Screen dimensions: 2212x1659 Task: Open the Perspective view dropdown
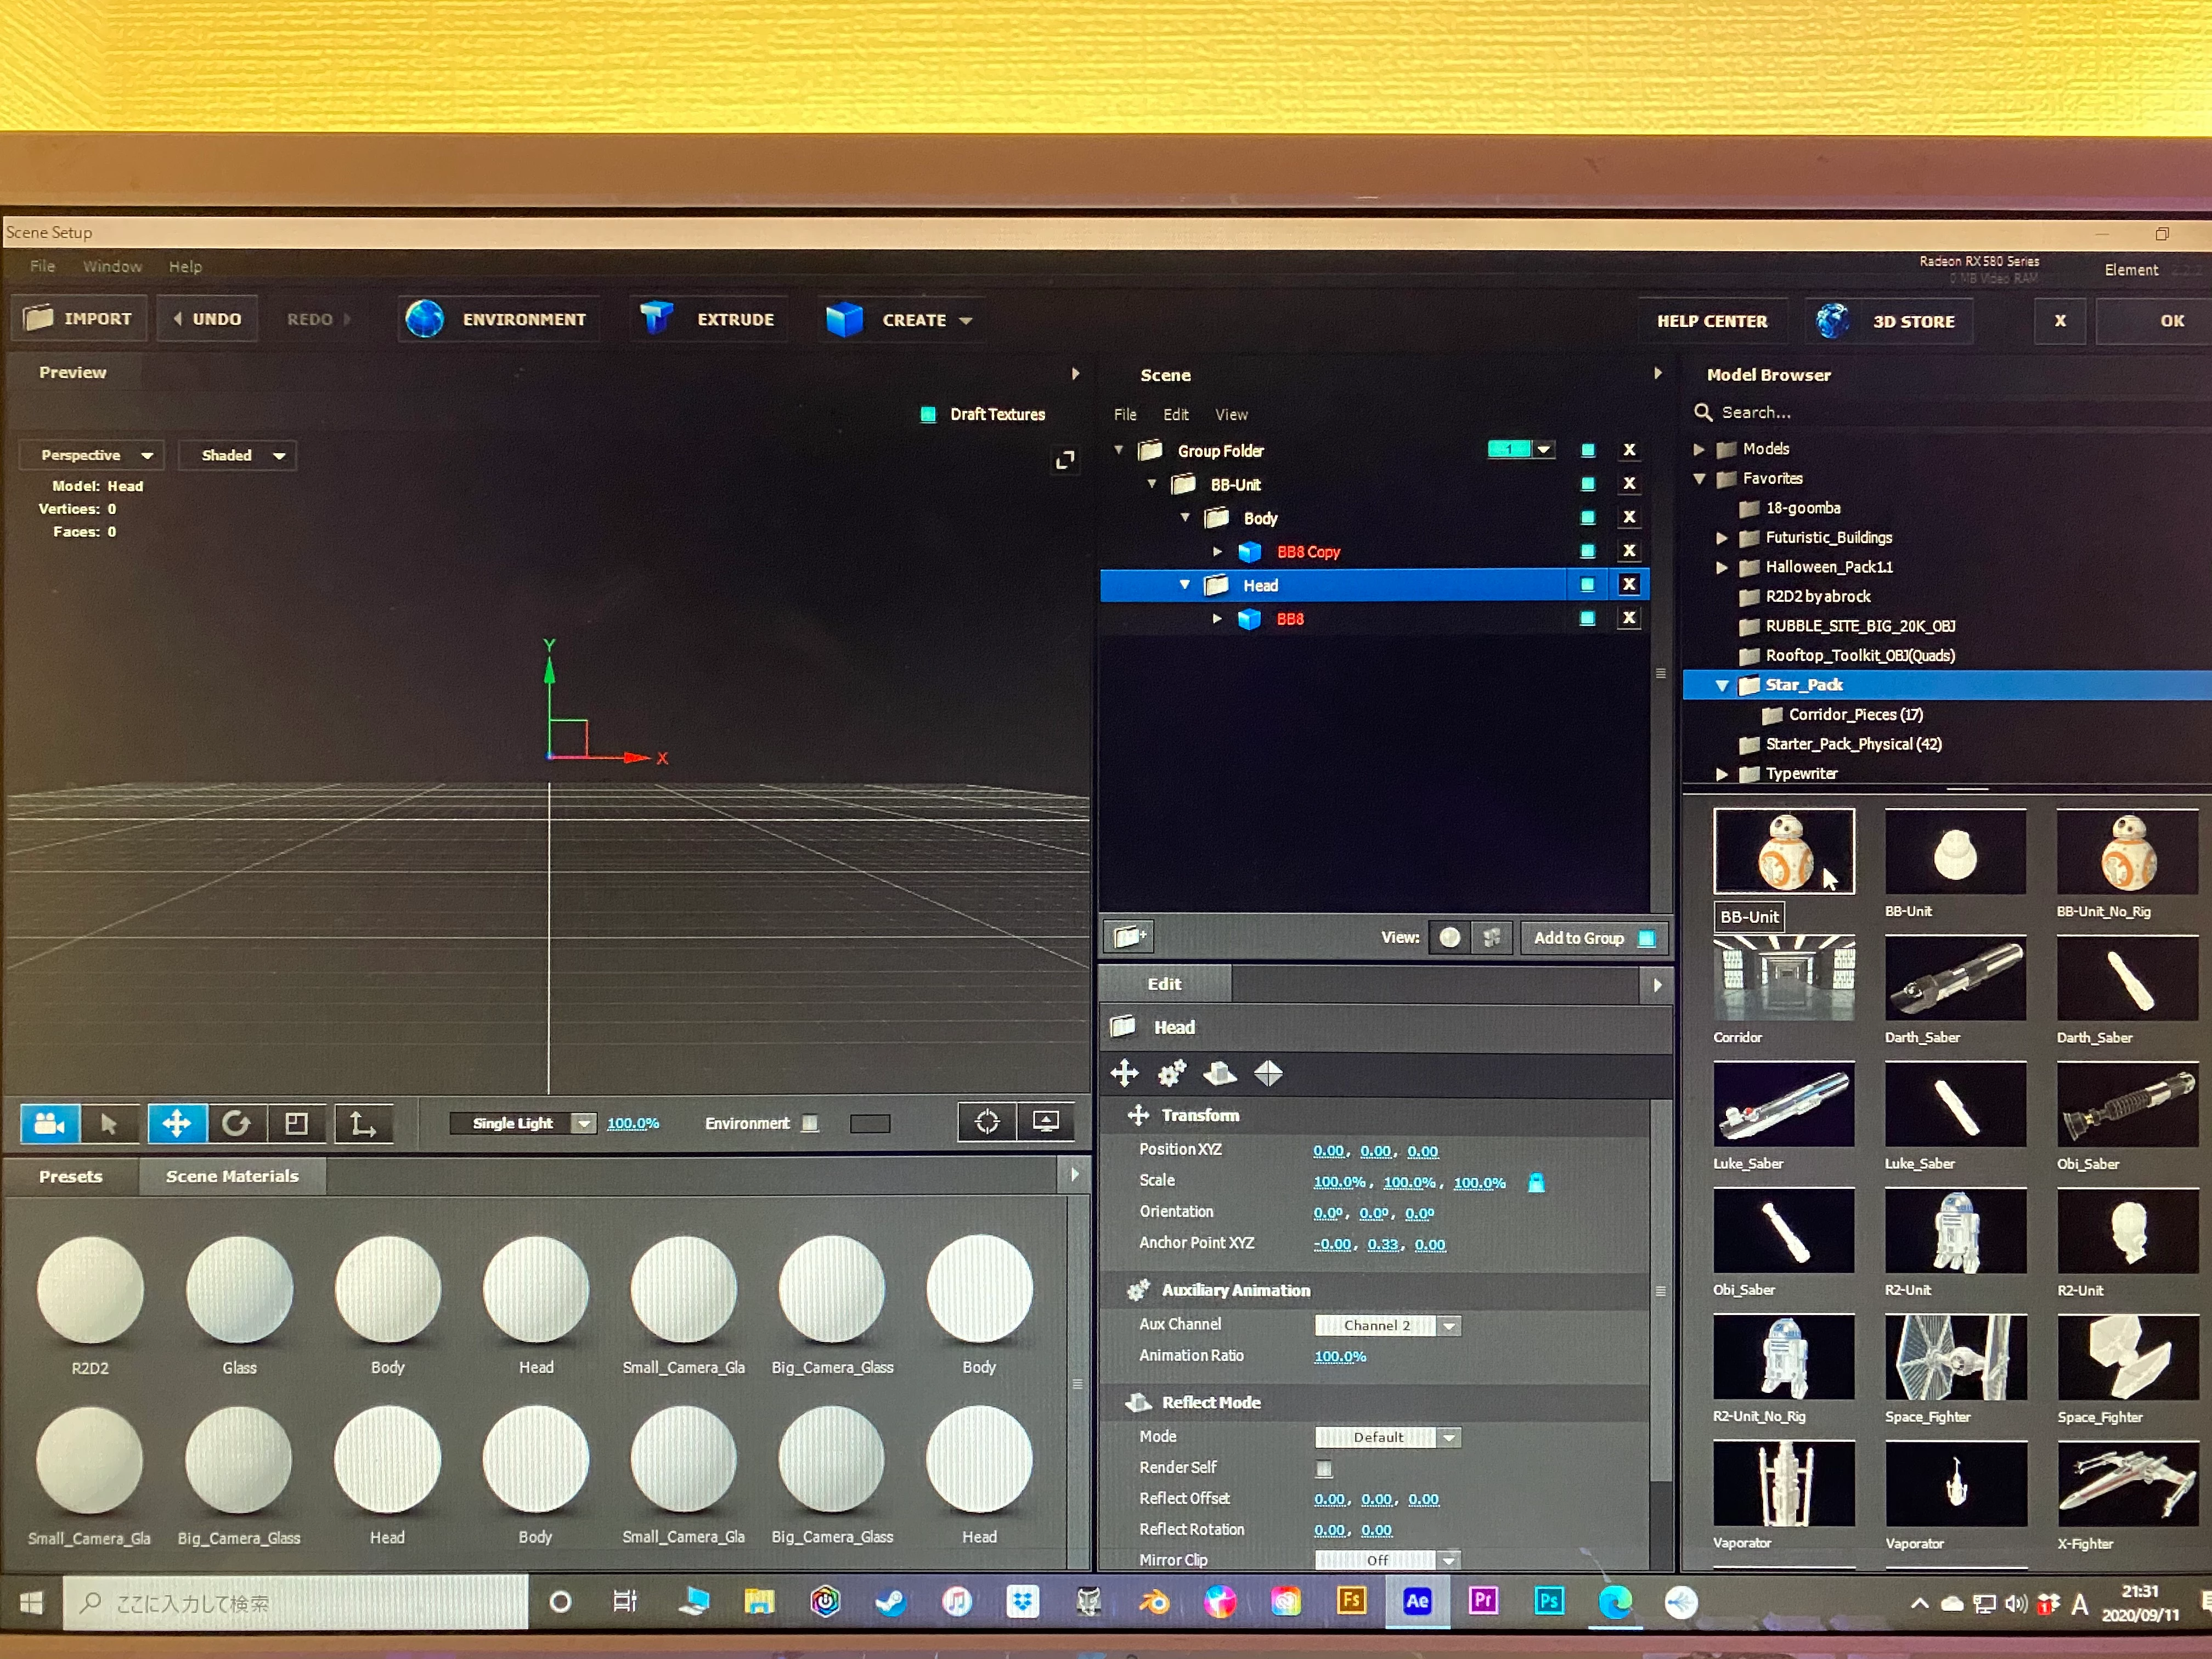tap(96, 455)
